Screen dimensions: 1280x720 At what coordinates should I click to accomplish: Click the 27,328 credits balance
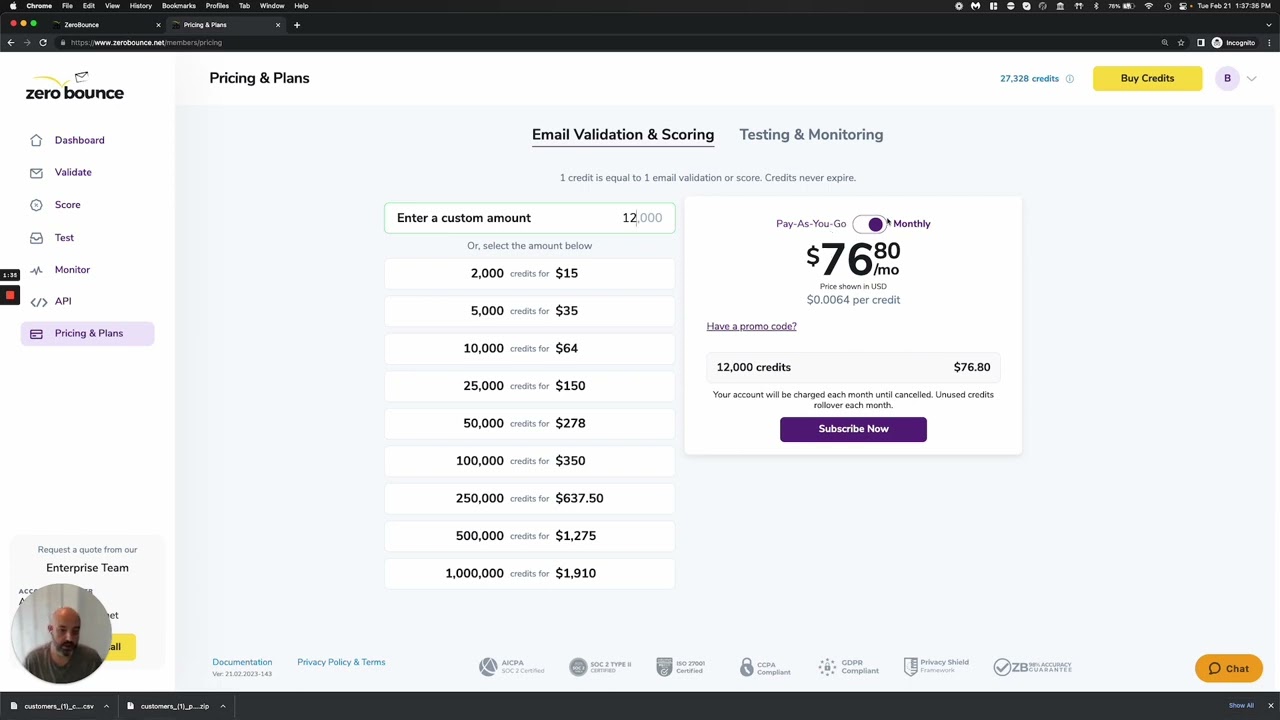point(1029,78)
